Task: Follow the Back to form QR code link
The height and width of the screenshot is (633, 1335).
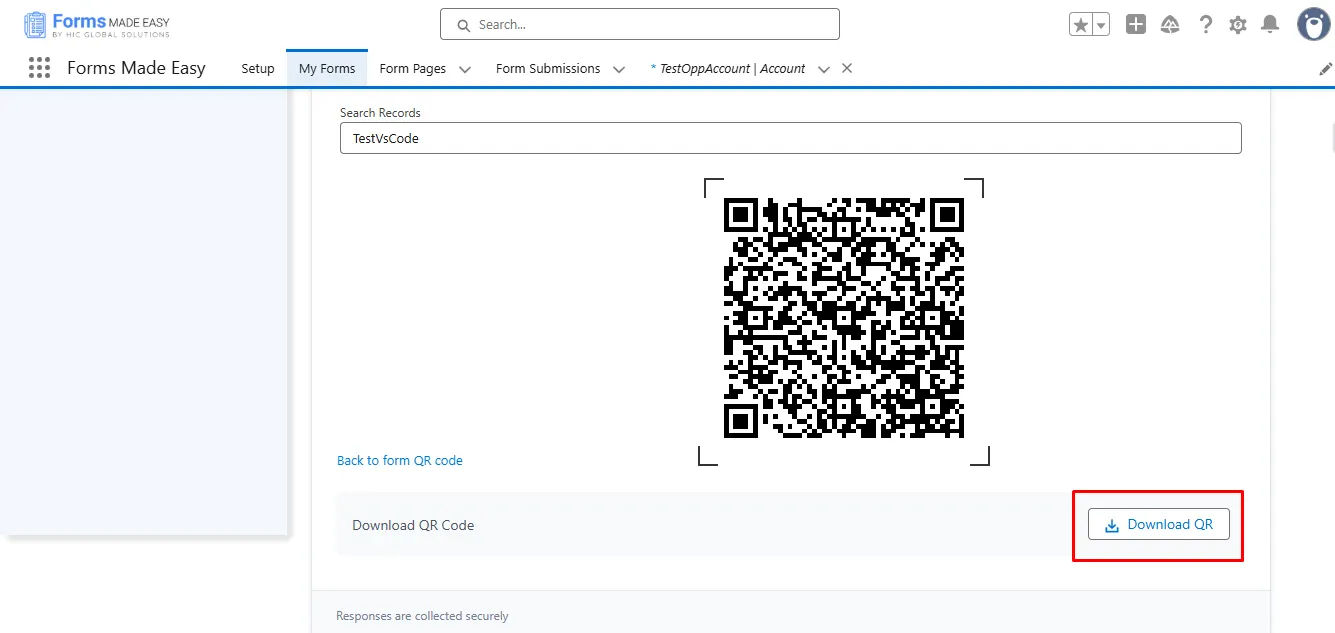Action: point(400,461)
